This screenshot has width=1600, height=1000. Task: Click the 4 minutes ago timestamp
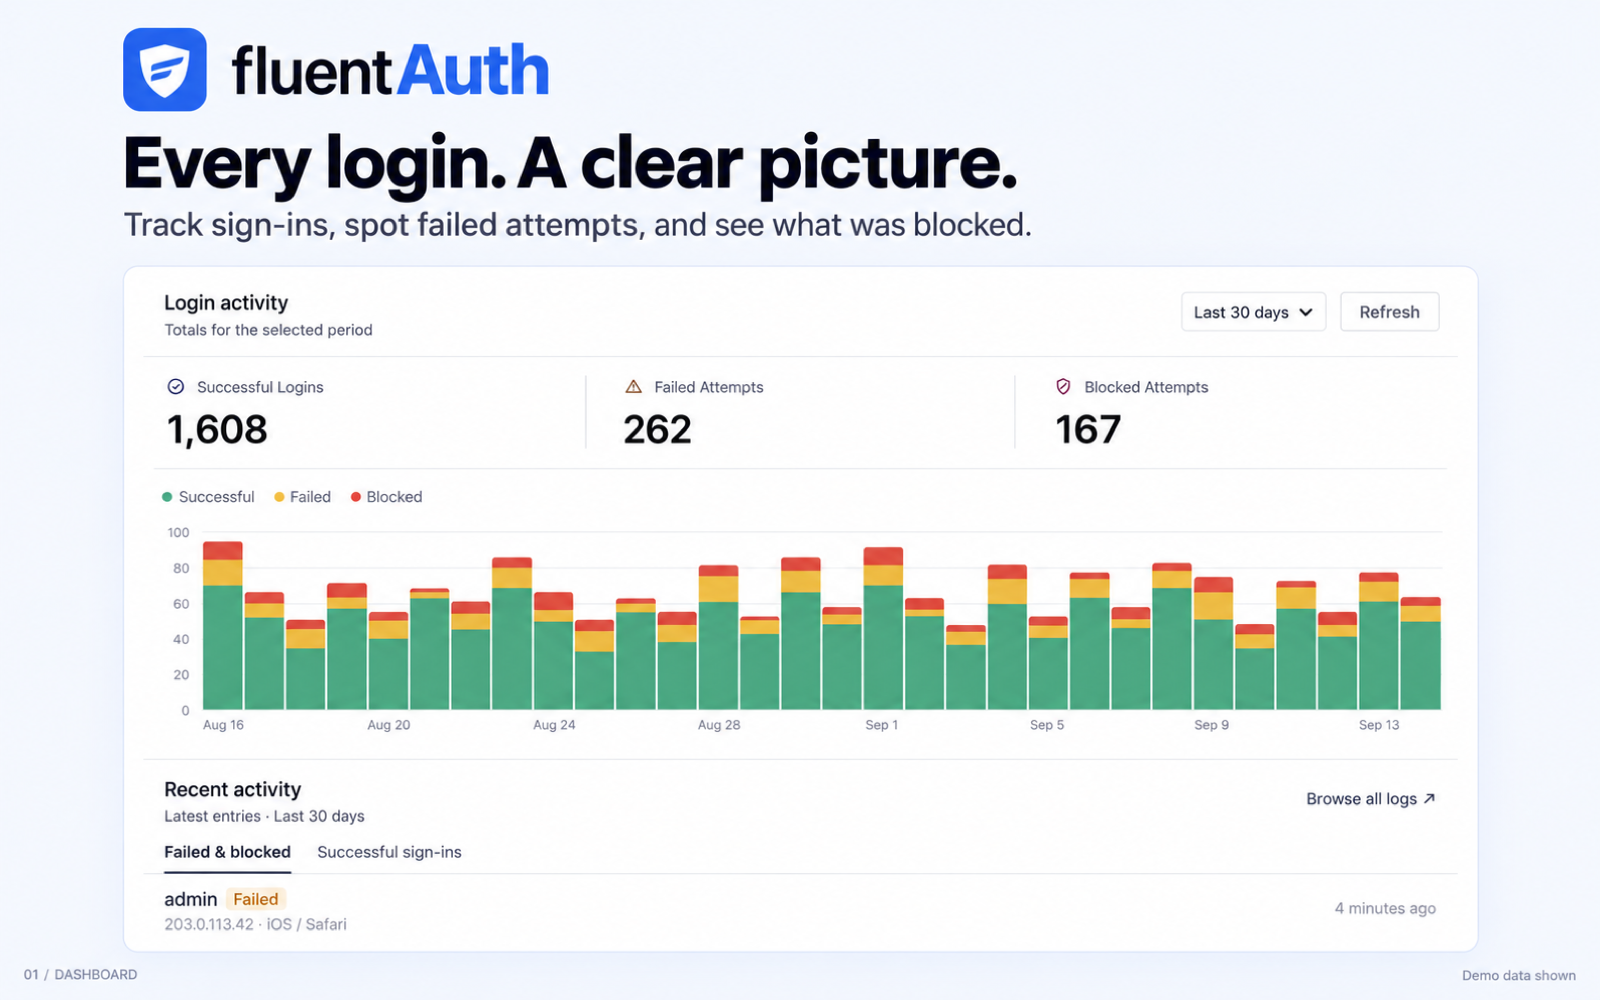pos(1385,908)
